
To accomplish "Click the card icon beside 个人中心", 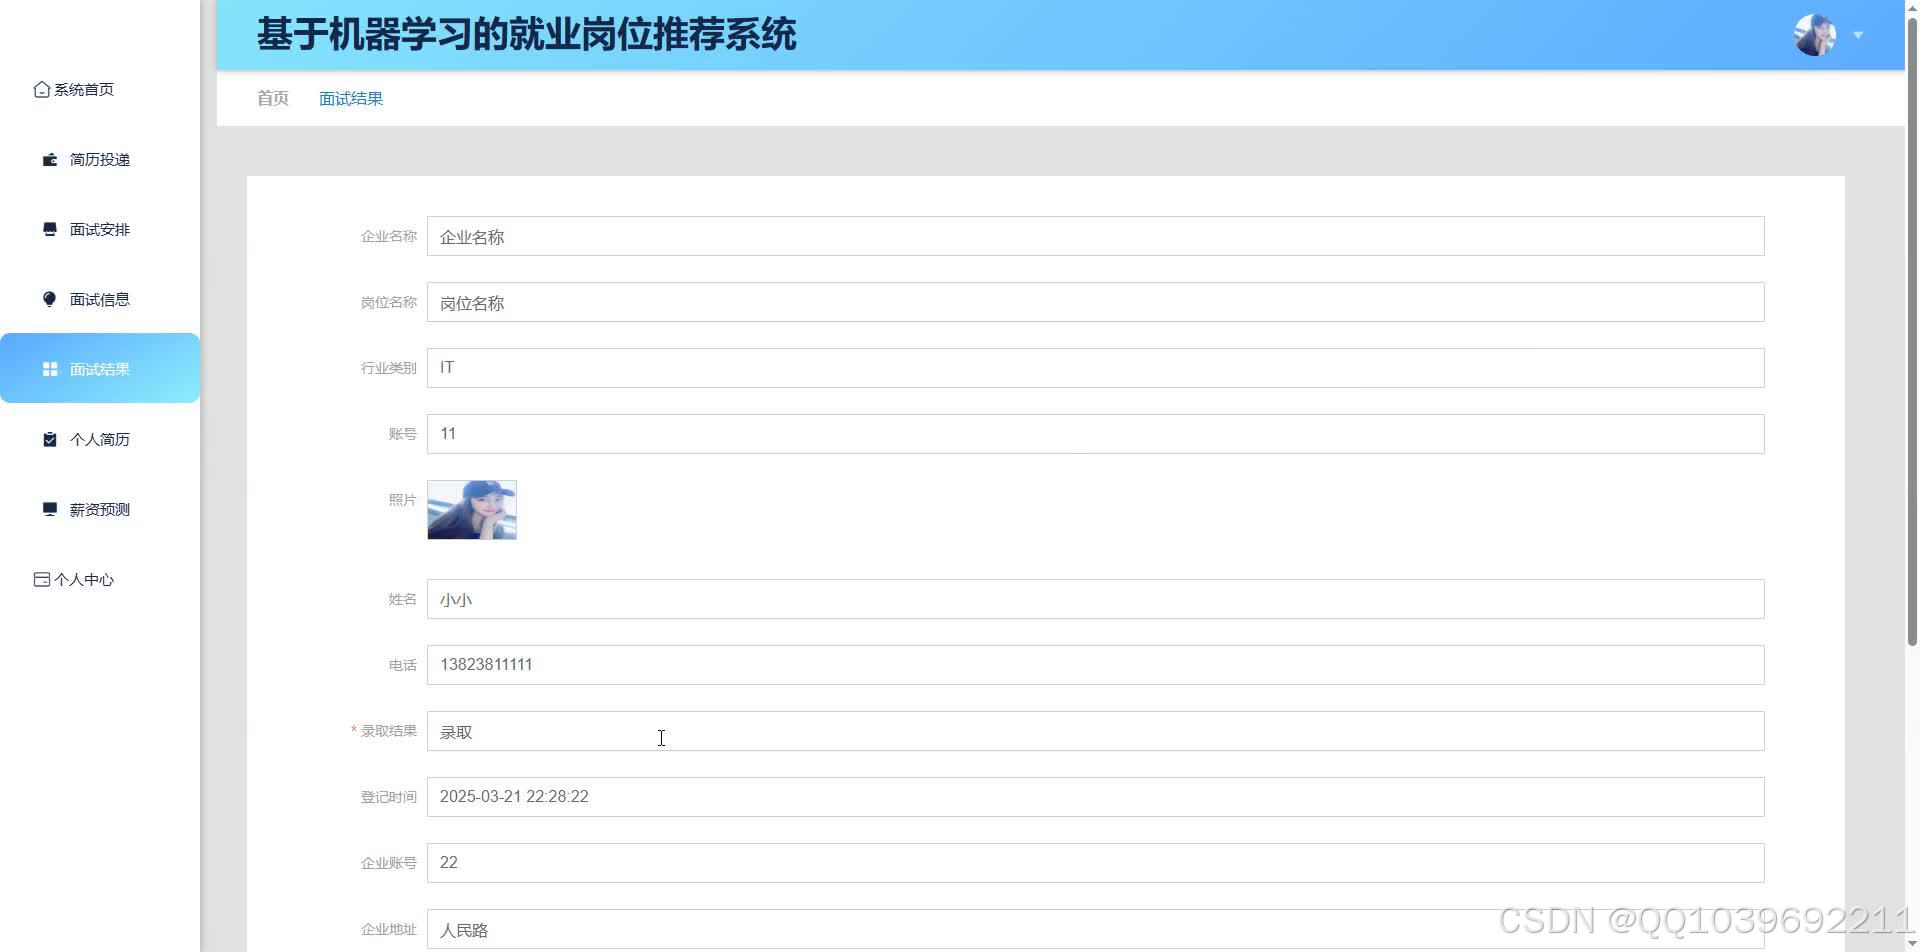I will coord(42,580).
